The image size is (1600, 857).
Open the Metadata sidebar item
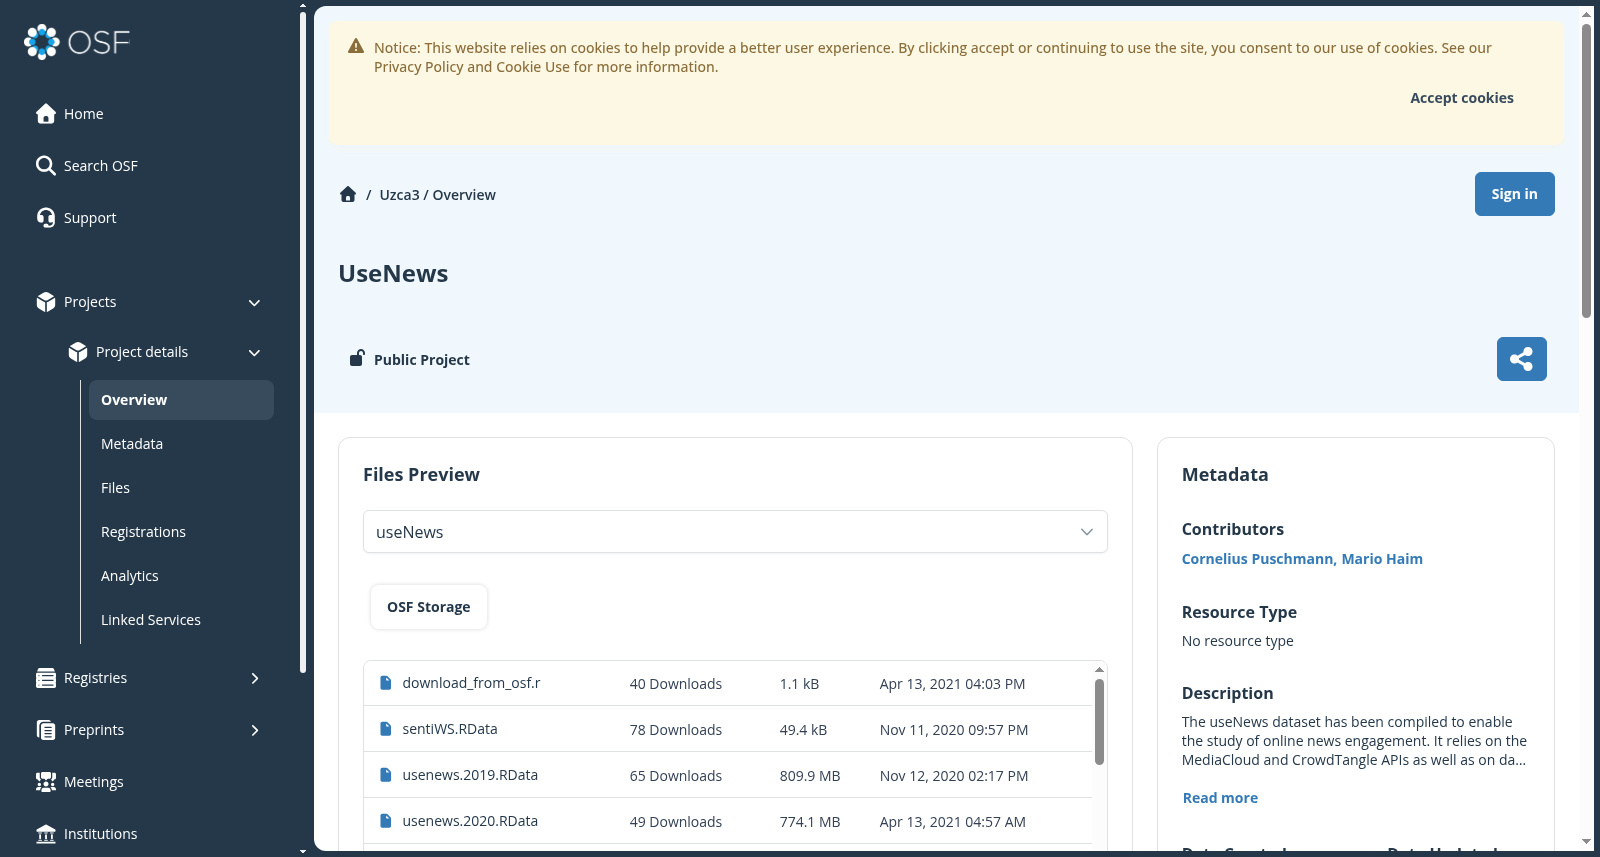point(181,444)
